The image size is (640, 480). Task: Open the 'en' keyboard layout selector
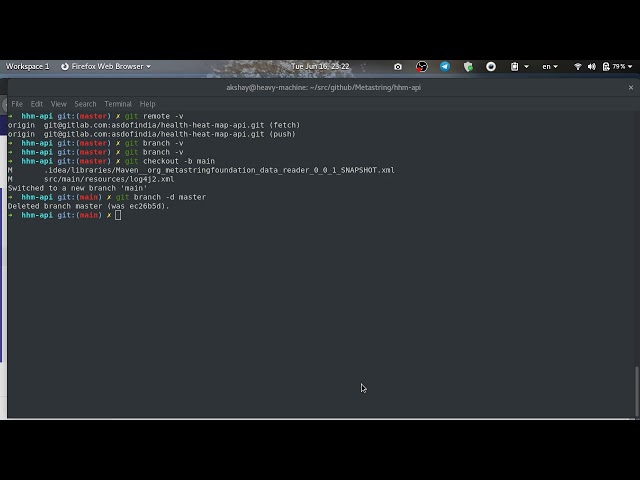pos(550,67)
